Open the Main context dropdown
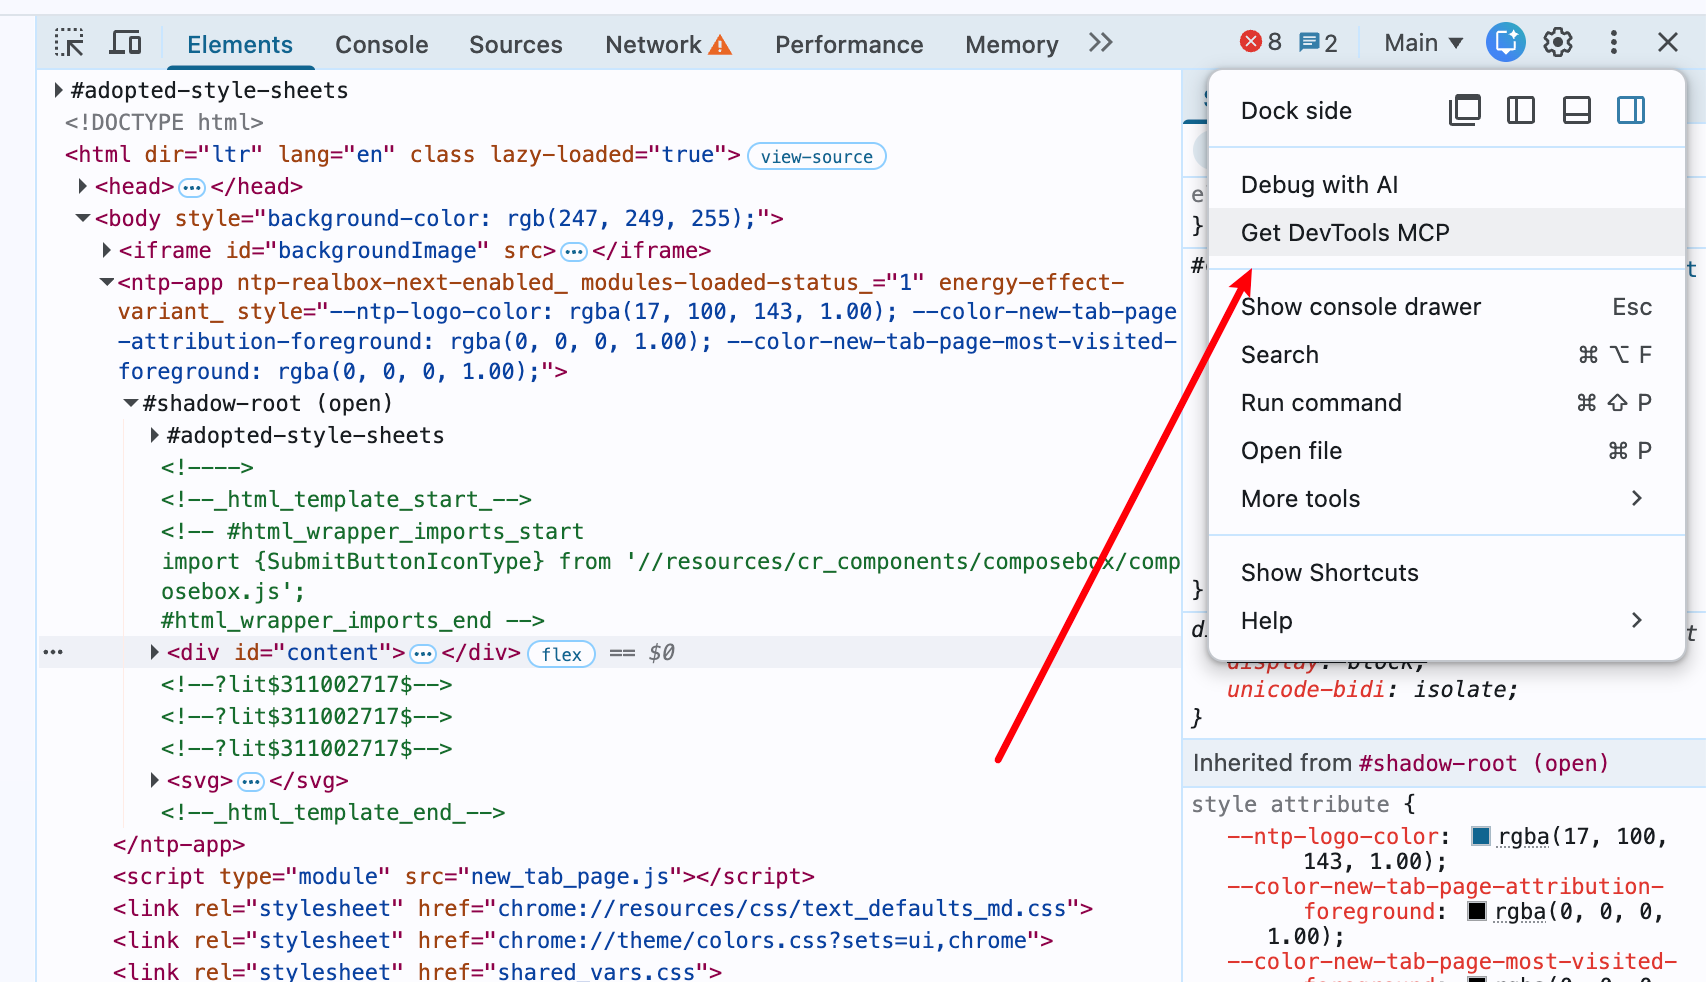This screenshot has height=982, width=1706. click(1423, 43)
